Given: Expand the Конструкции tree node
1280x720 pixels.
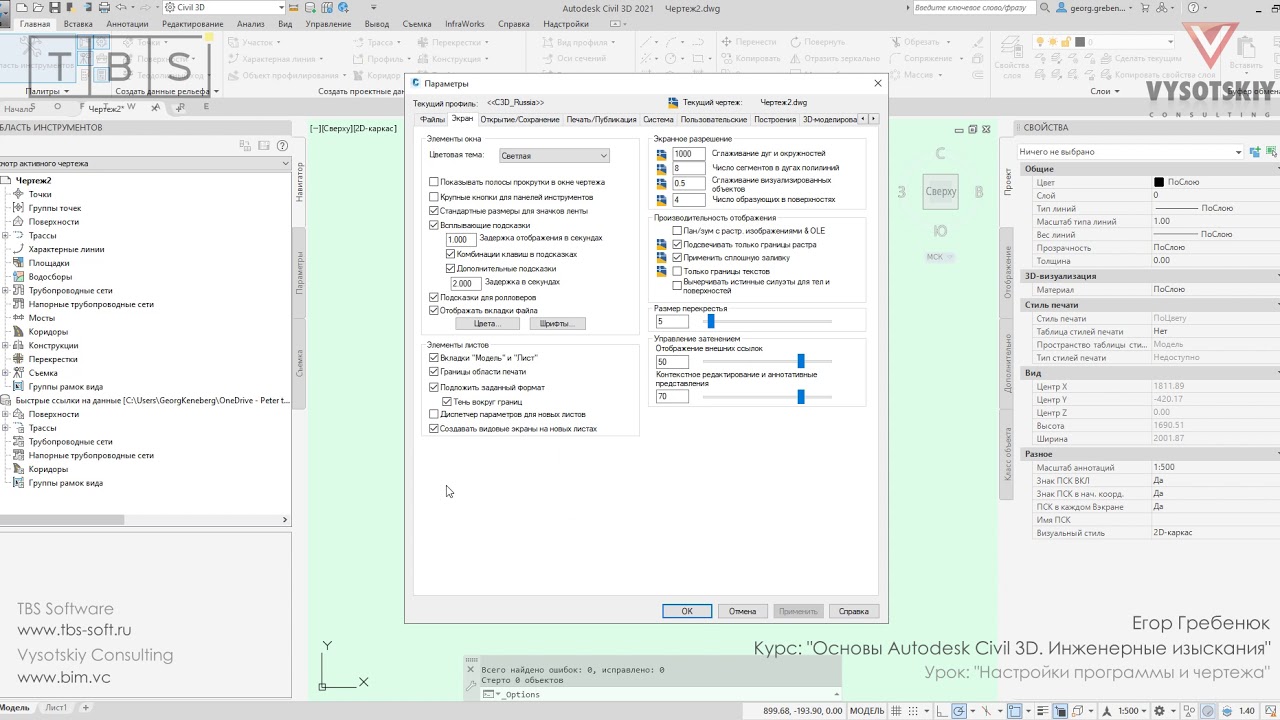Looking at the screenshot, I should coord(6,346).
